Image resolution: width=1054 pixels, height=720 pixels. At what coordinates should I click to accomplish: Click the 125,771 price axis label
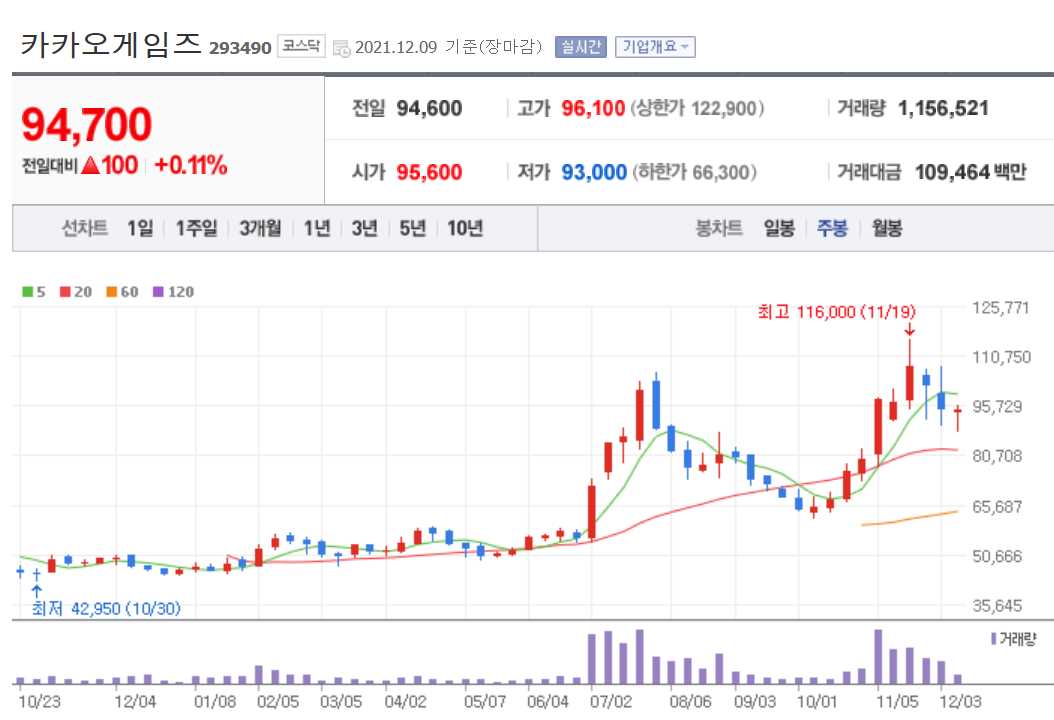pyautogui.click(x=1001, y=308)
